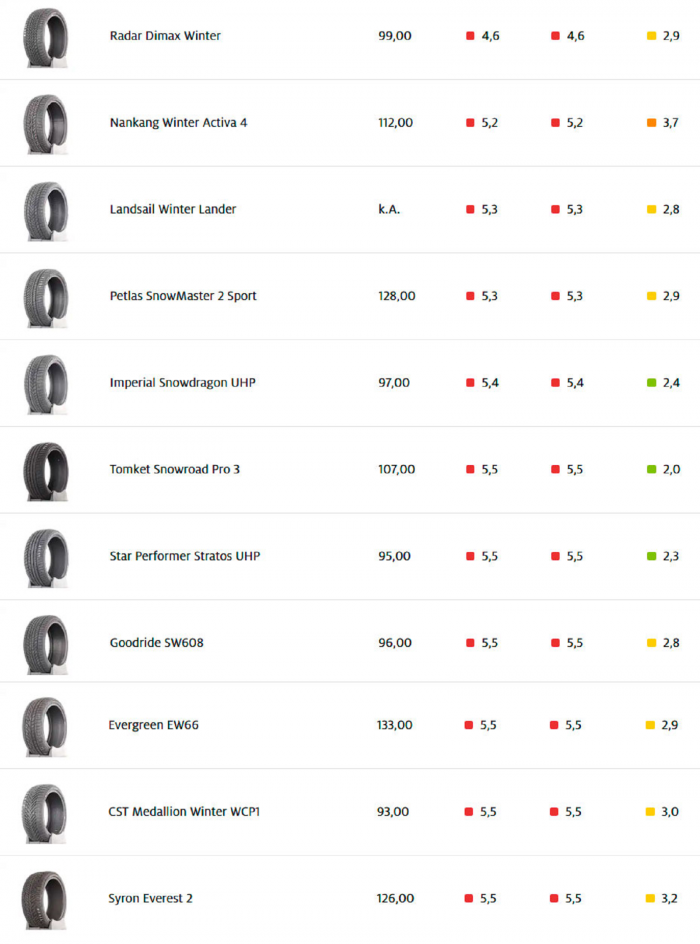Select the Syron Everest 2 tire picture
700x944 pixels.
click(46, 900)
